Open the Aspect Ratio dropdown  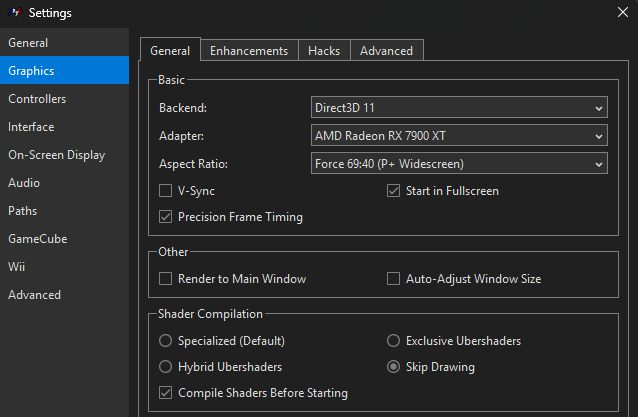(459, 163)
